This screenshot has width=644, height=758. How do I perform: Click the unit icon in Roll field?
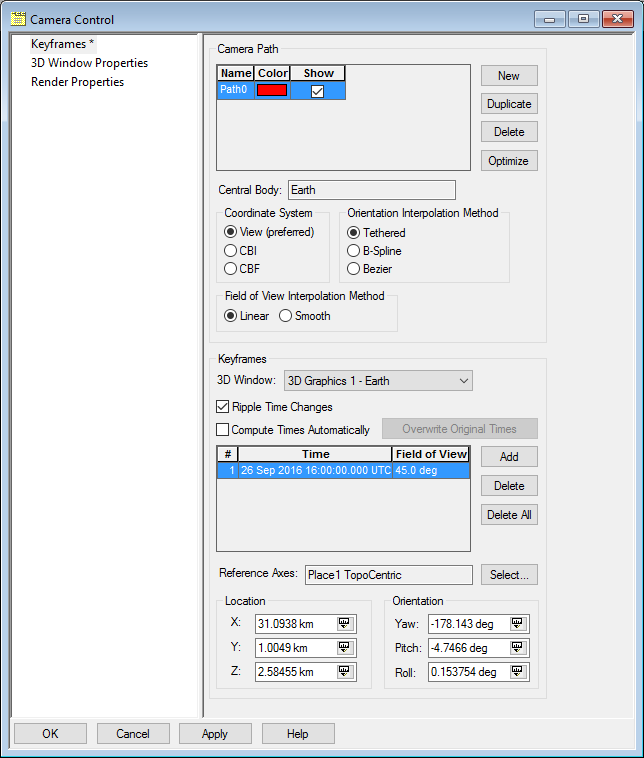tap(517, 671)
